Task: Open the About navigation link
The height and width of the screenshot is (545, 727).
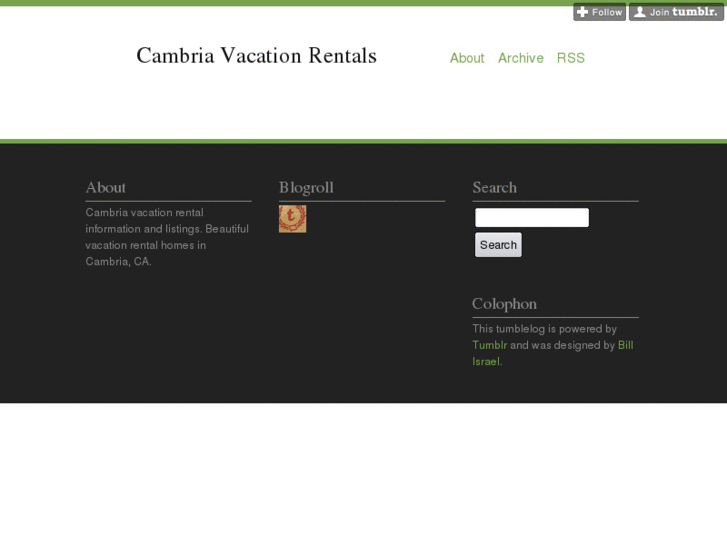Action: point(467,58)
